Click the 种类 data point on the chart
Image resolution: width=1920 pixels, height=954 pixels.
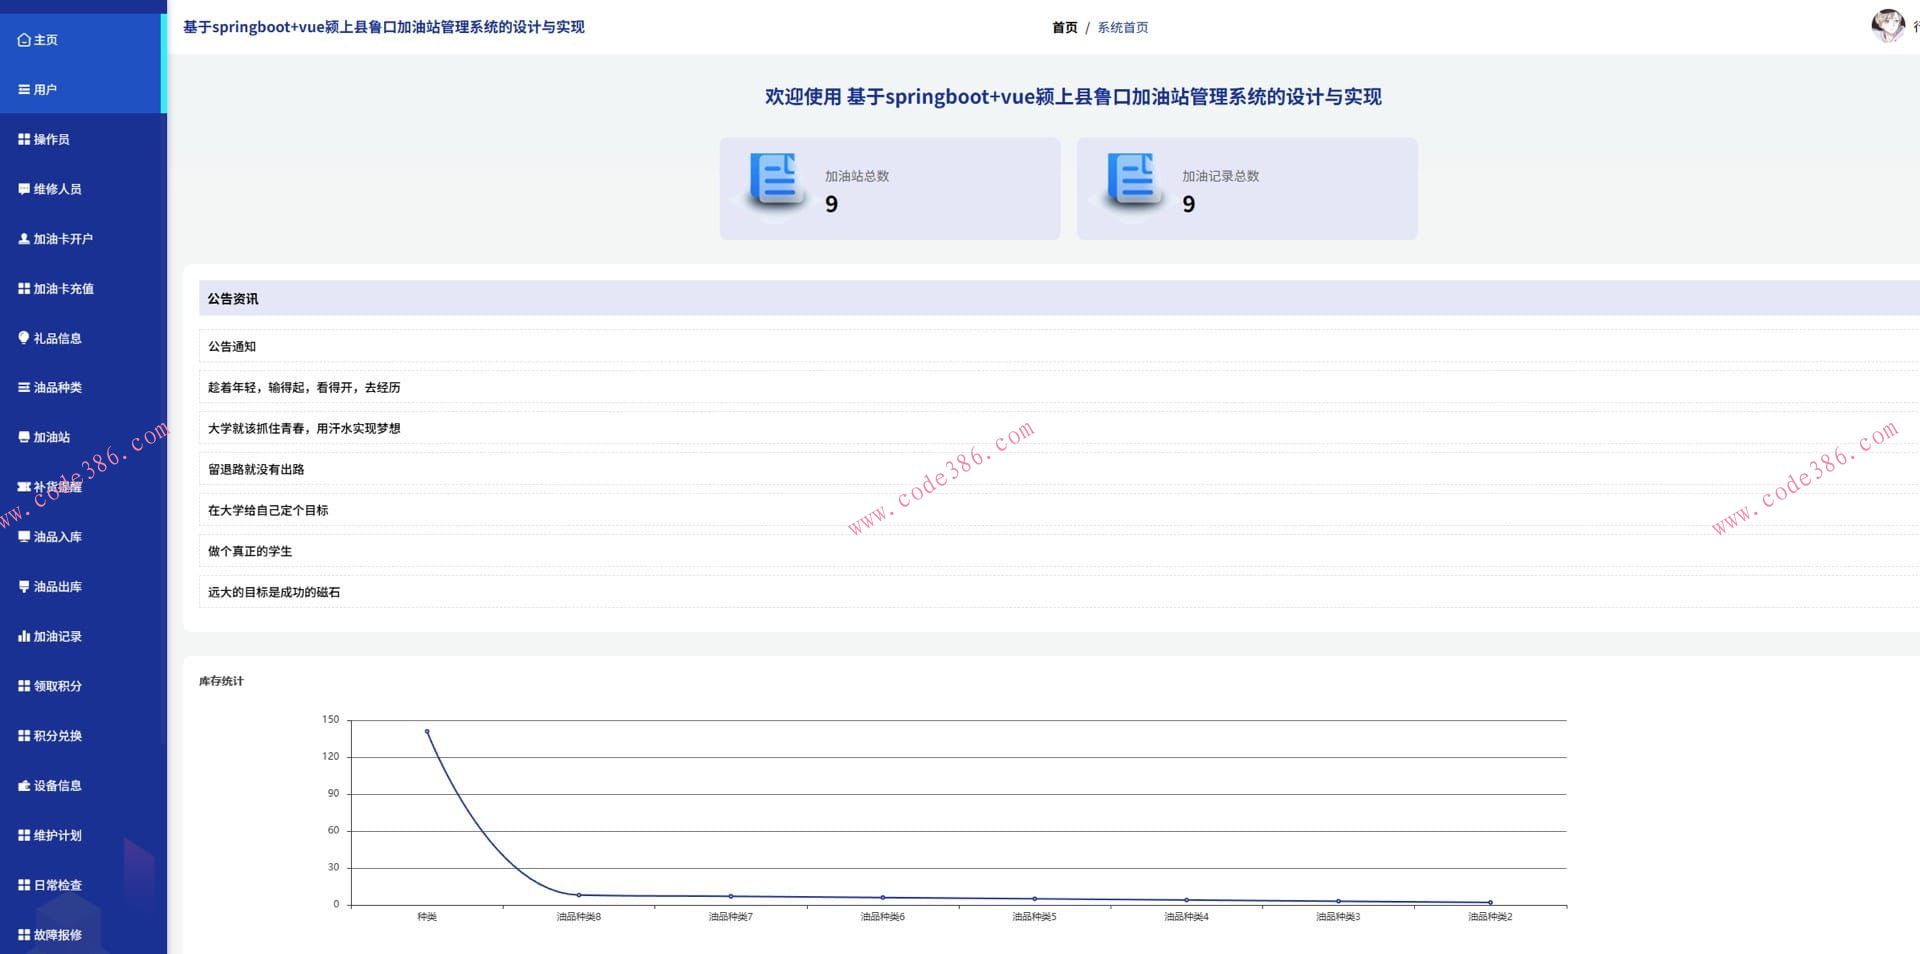click(x=428, y=731)
